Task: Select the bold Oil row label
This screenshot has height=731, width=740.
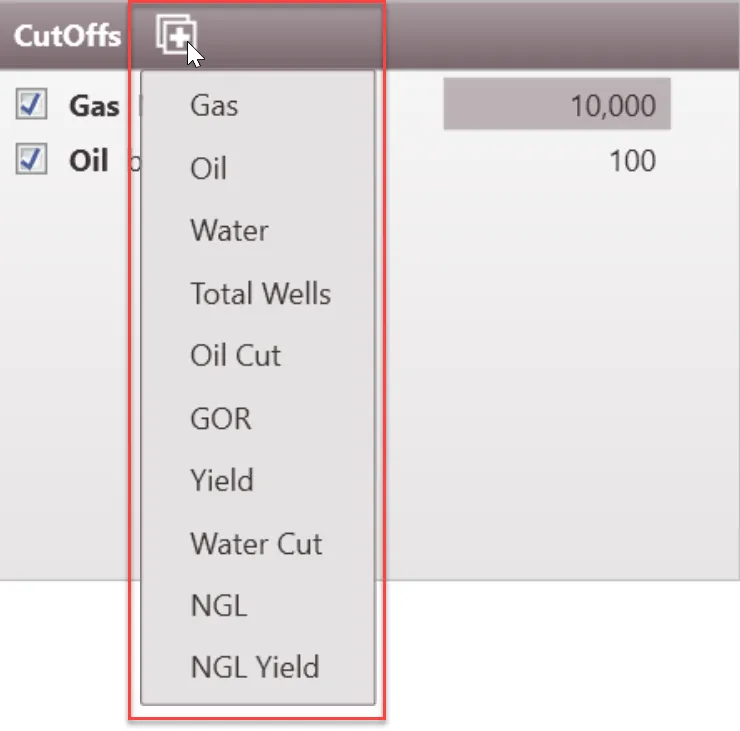Action: coord(88,161)
